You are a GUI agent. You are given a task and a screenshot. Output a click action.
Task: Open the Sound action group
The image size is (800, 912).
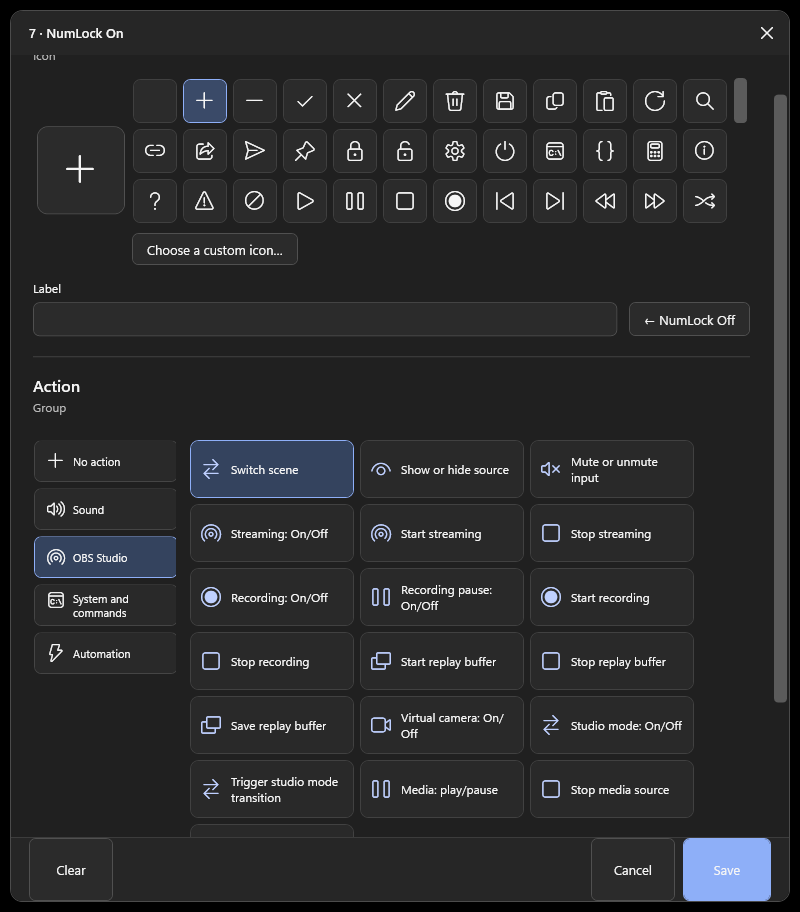point(105,510)
